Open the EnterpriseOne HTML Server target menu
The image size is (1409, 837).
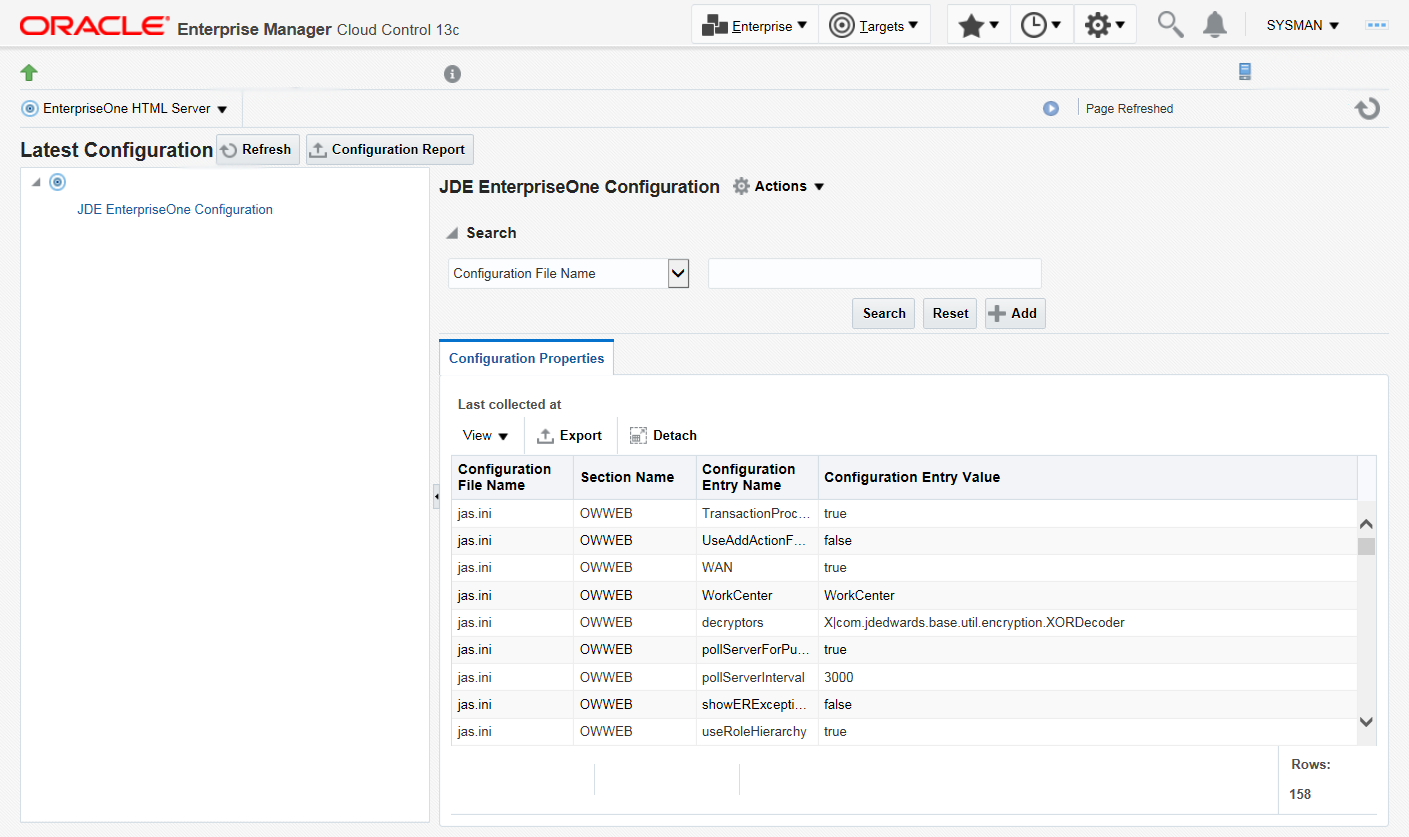[125, 109]
